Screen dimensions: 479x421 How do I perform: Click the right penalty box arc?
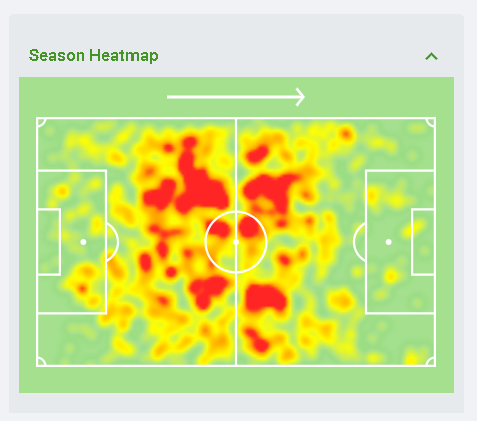(x=360, y=242)
